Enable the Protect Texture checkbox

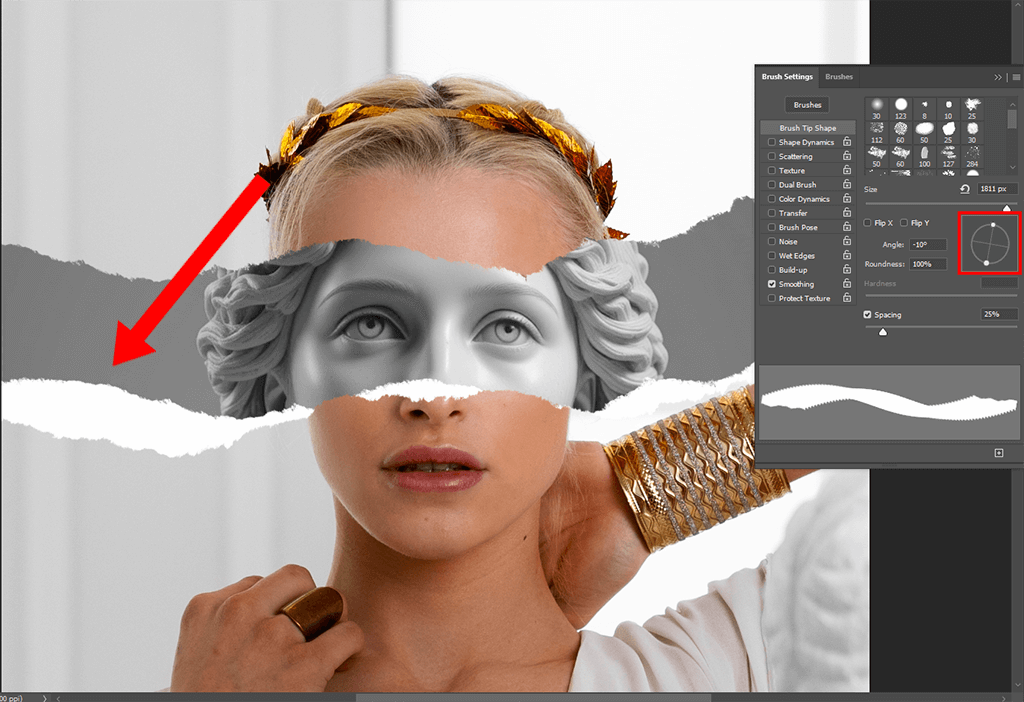click(772, 298)
